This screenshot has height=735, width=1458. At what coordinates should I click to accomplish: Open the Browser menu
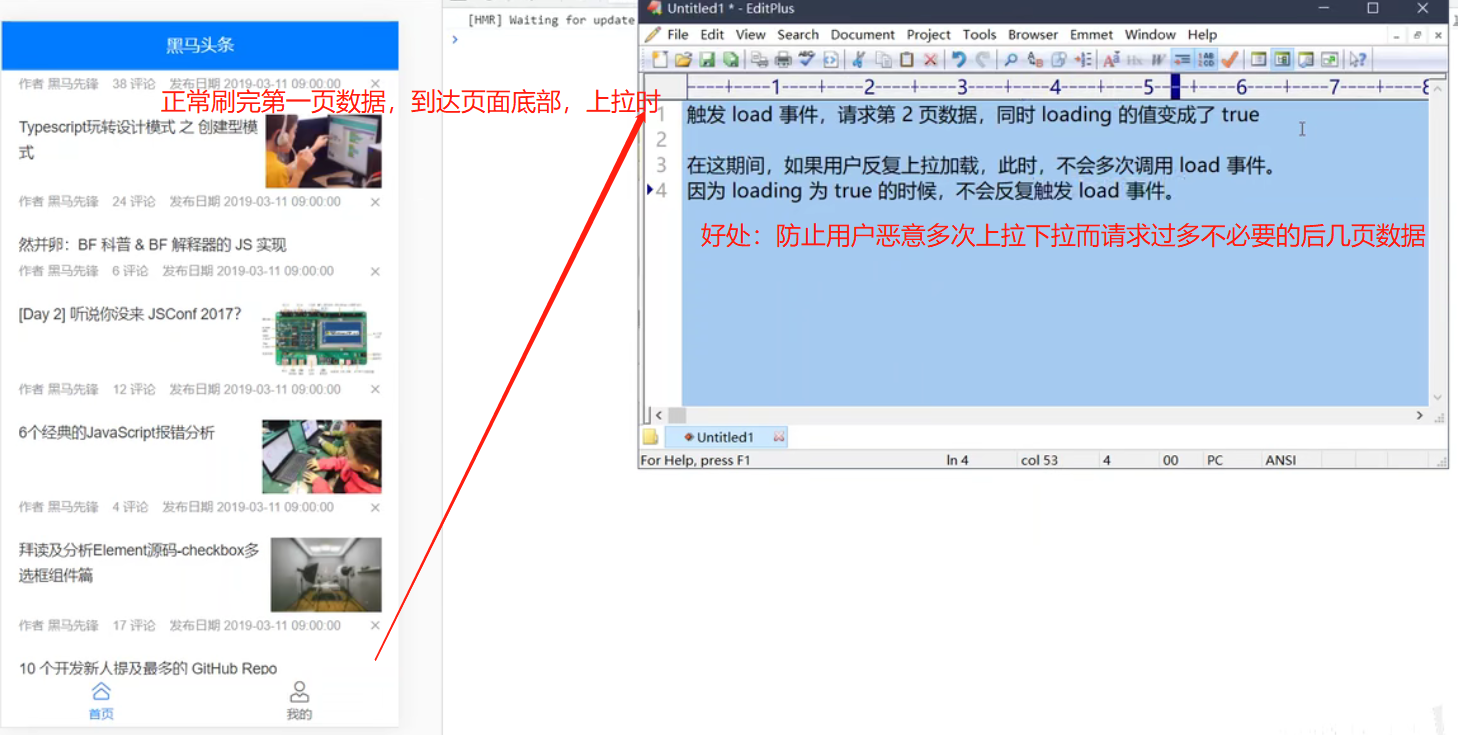1033,34
